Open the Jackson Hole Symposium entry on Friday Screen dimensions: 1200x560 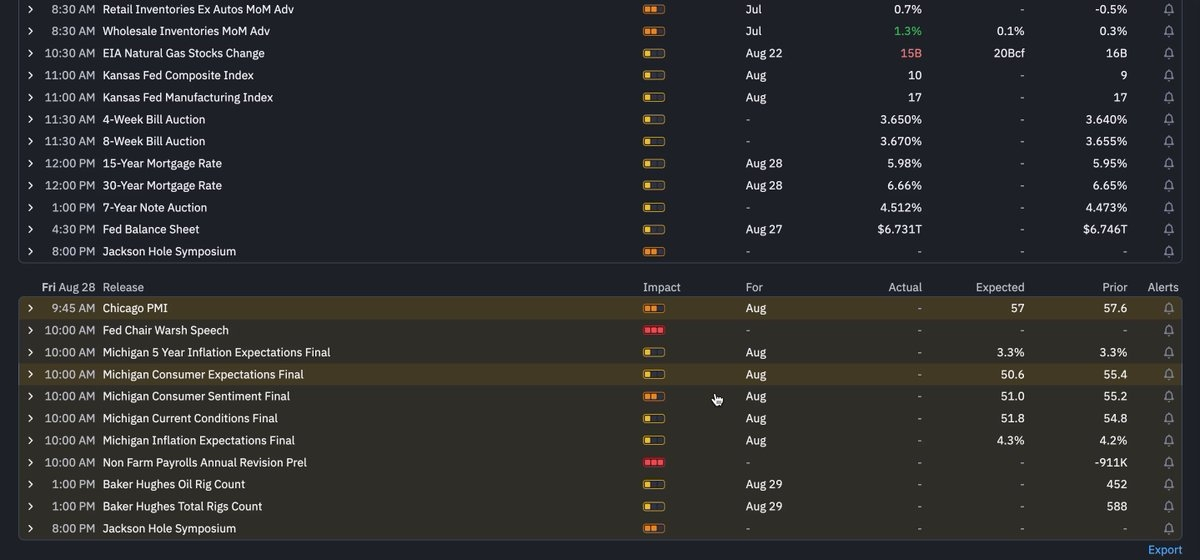point(169,528)
